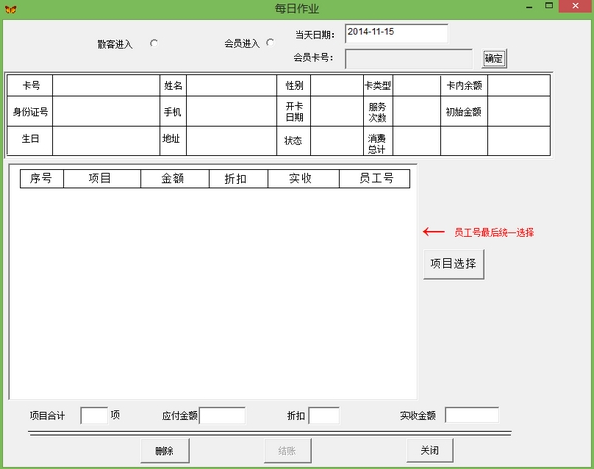
Task: Click the 删除 button
Action: (x=165, y=450)
